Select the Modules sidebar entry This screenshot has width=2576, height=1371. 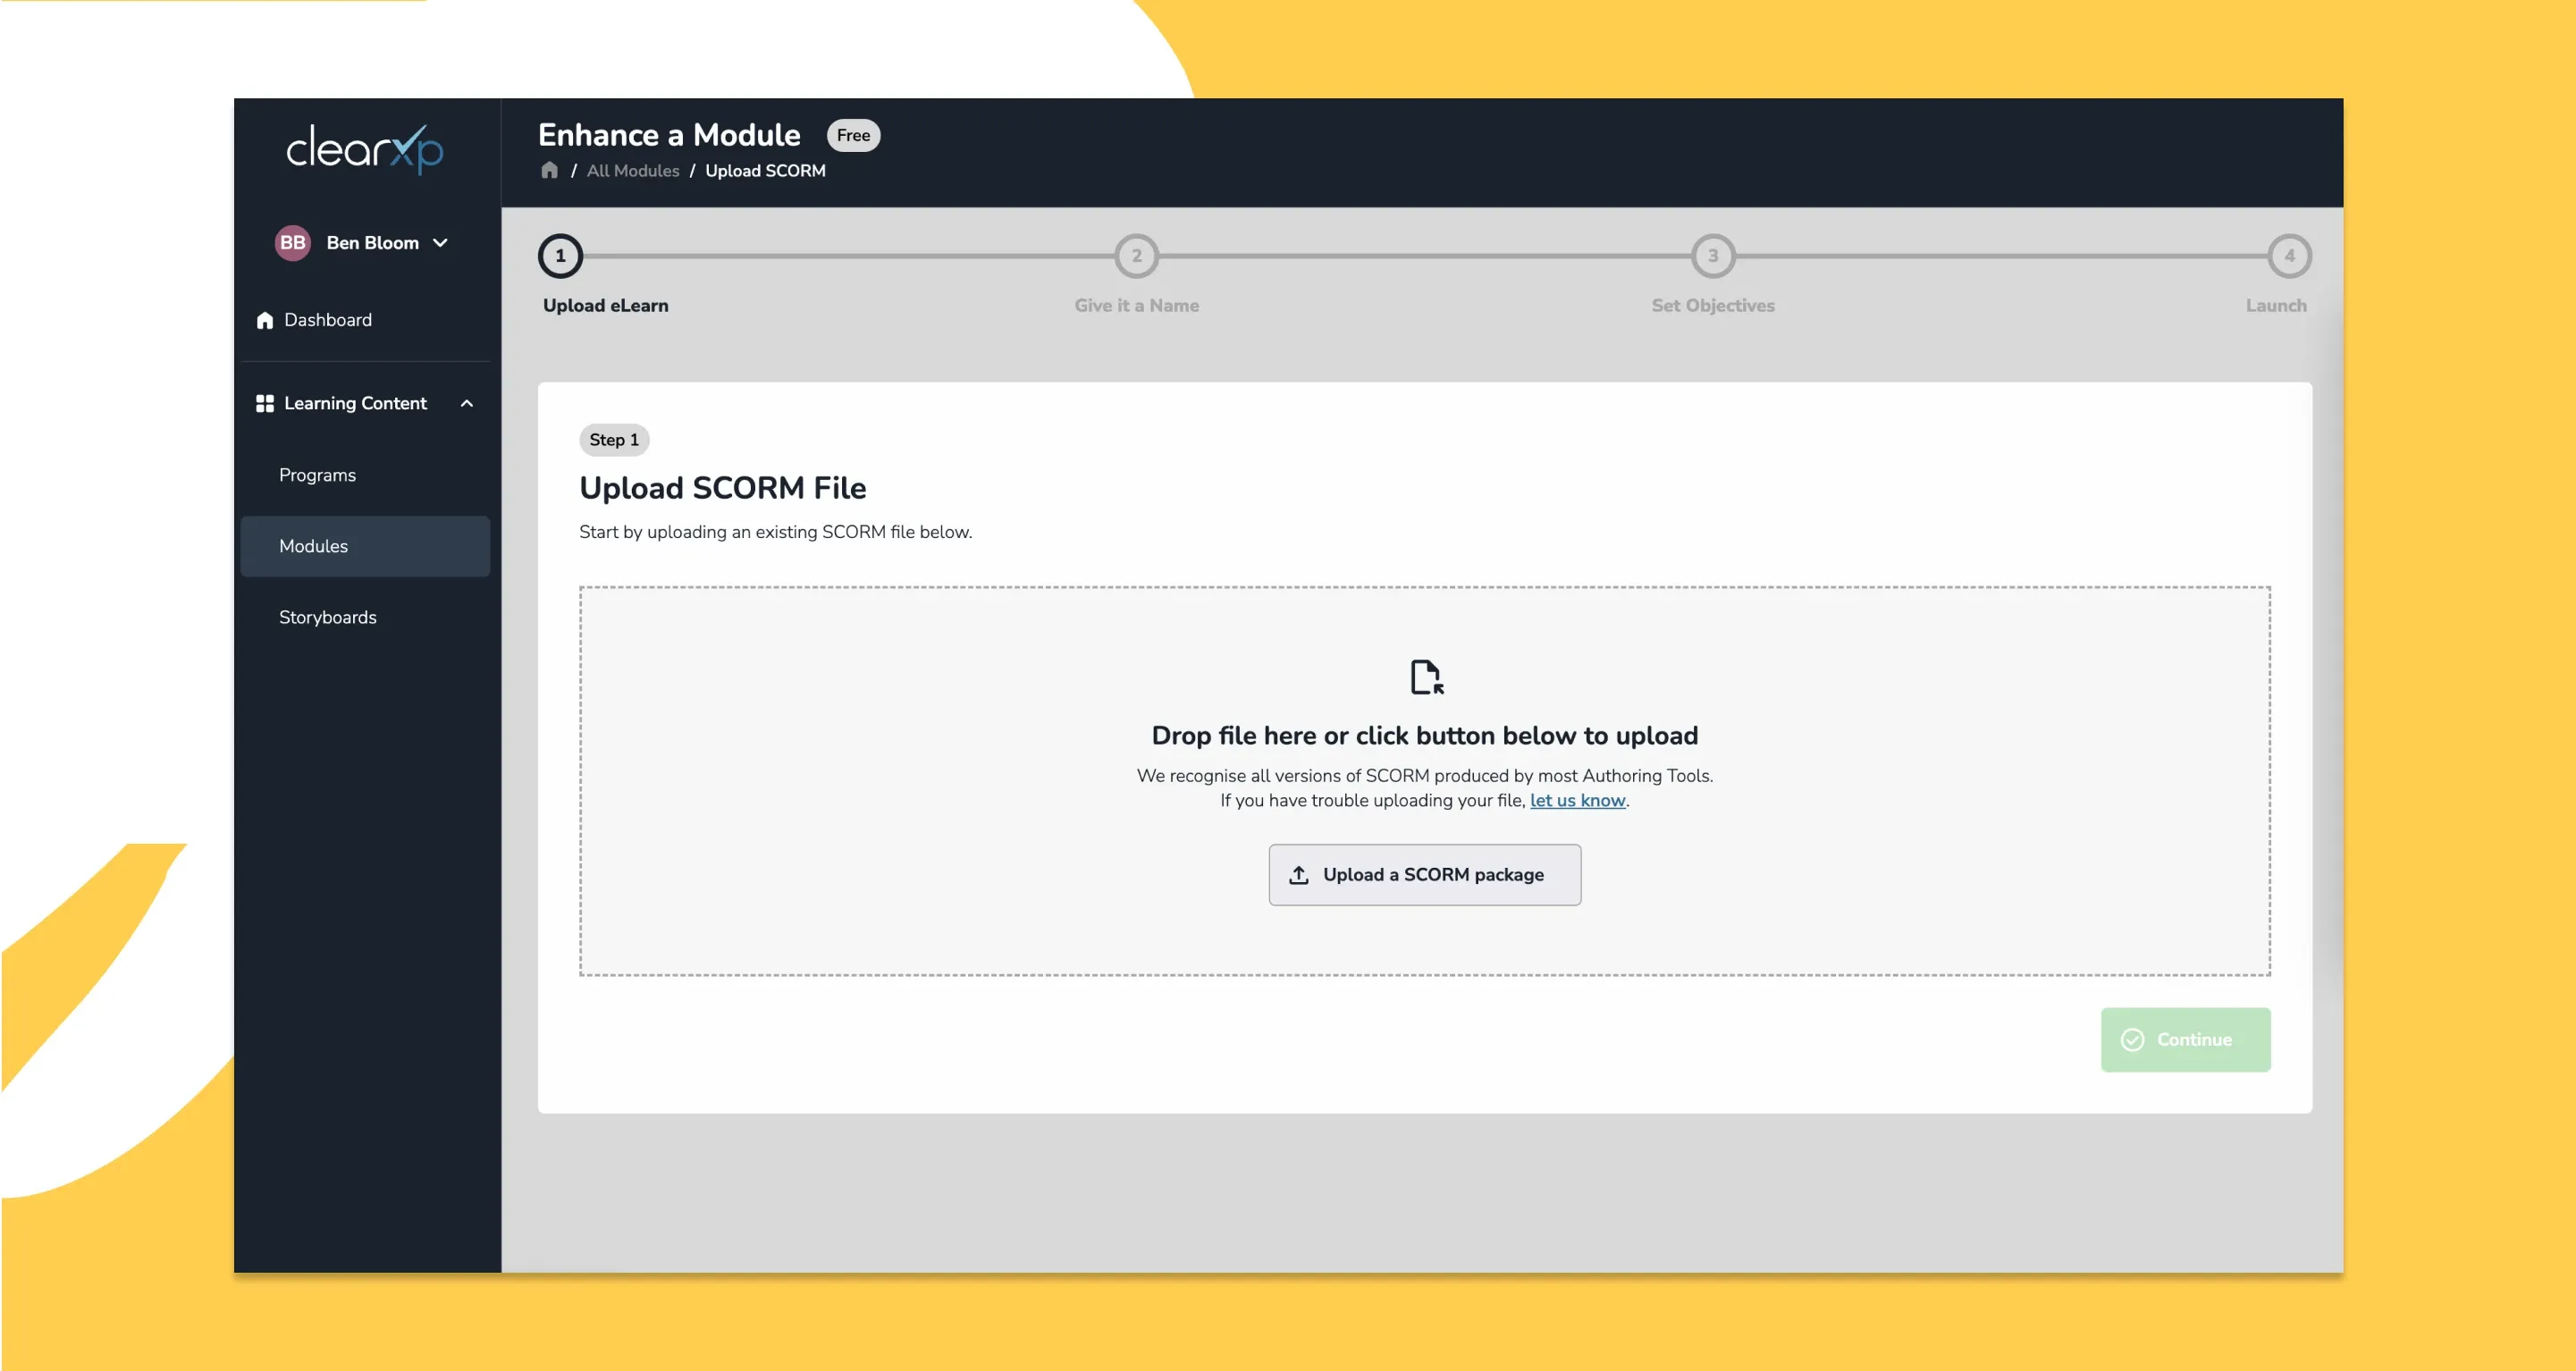pos(313,546)
